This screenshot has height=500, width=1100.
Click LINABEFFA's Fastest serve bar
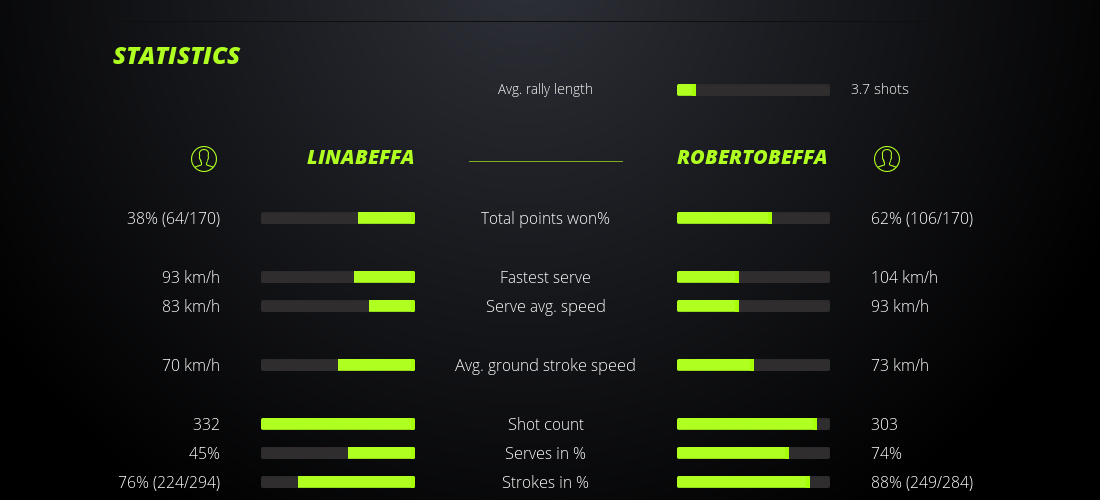[338, 277]
